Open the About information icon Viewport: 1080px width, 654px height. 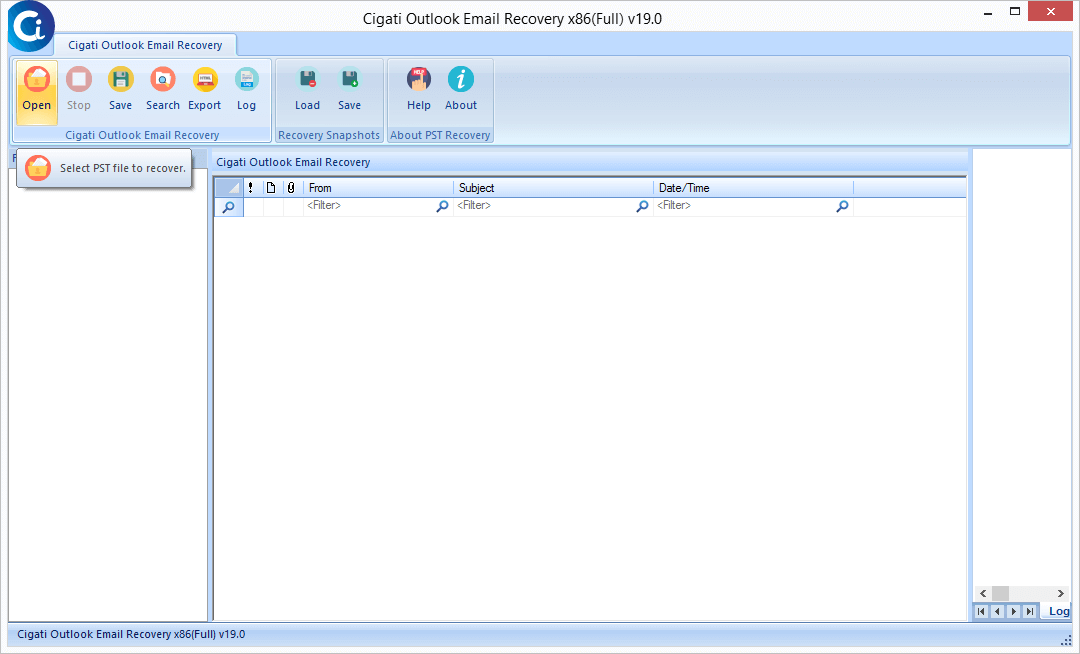tap(461, 91)
